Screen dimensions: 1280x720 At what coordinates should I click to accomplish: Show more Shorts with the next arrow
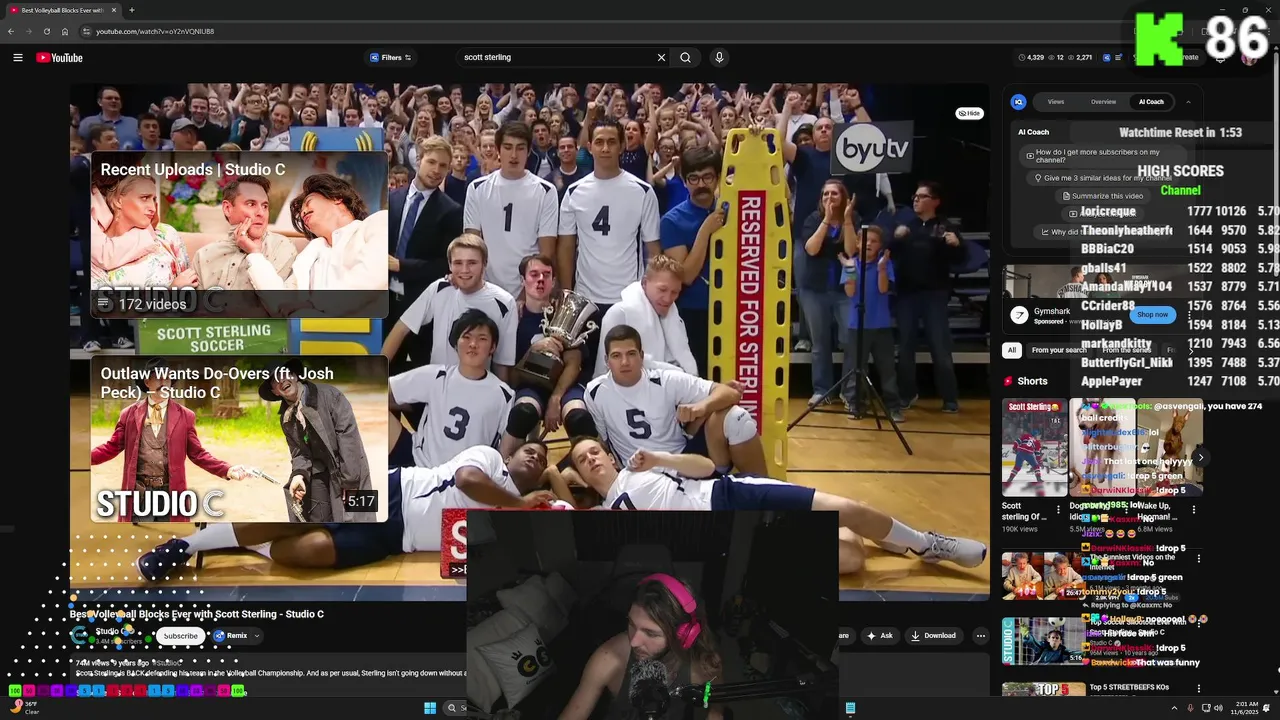pyautogui.click(x=1200, y=457)
